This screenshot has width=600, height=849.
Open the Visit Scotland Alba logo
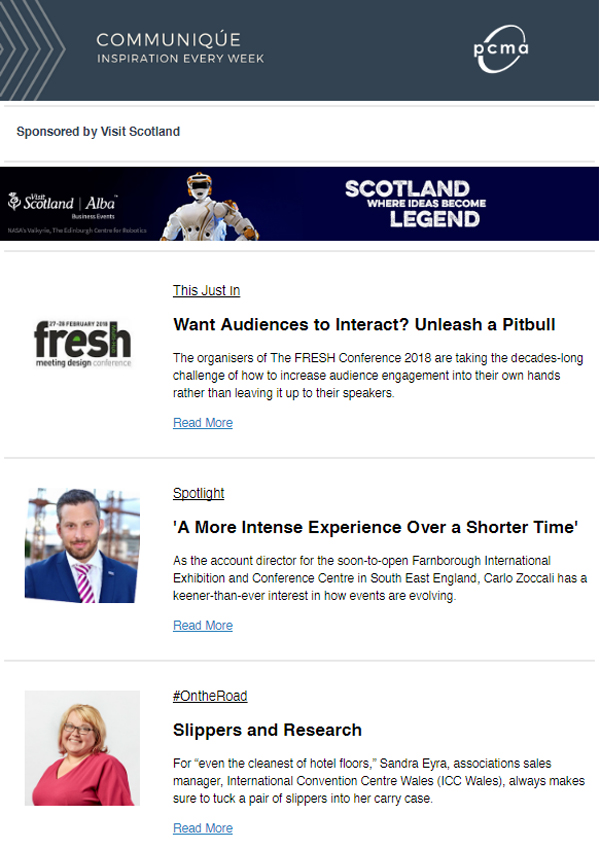[x=62, y=203]
